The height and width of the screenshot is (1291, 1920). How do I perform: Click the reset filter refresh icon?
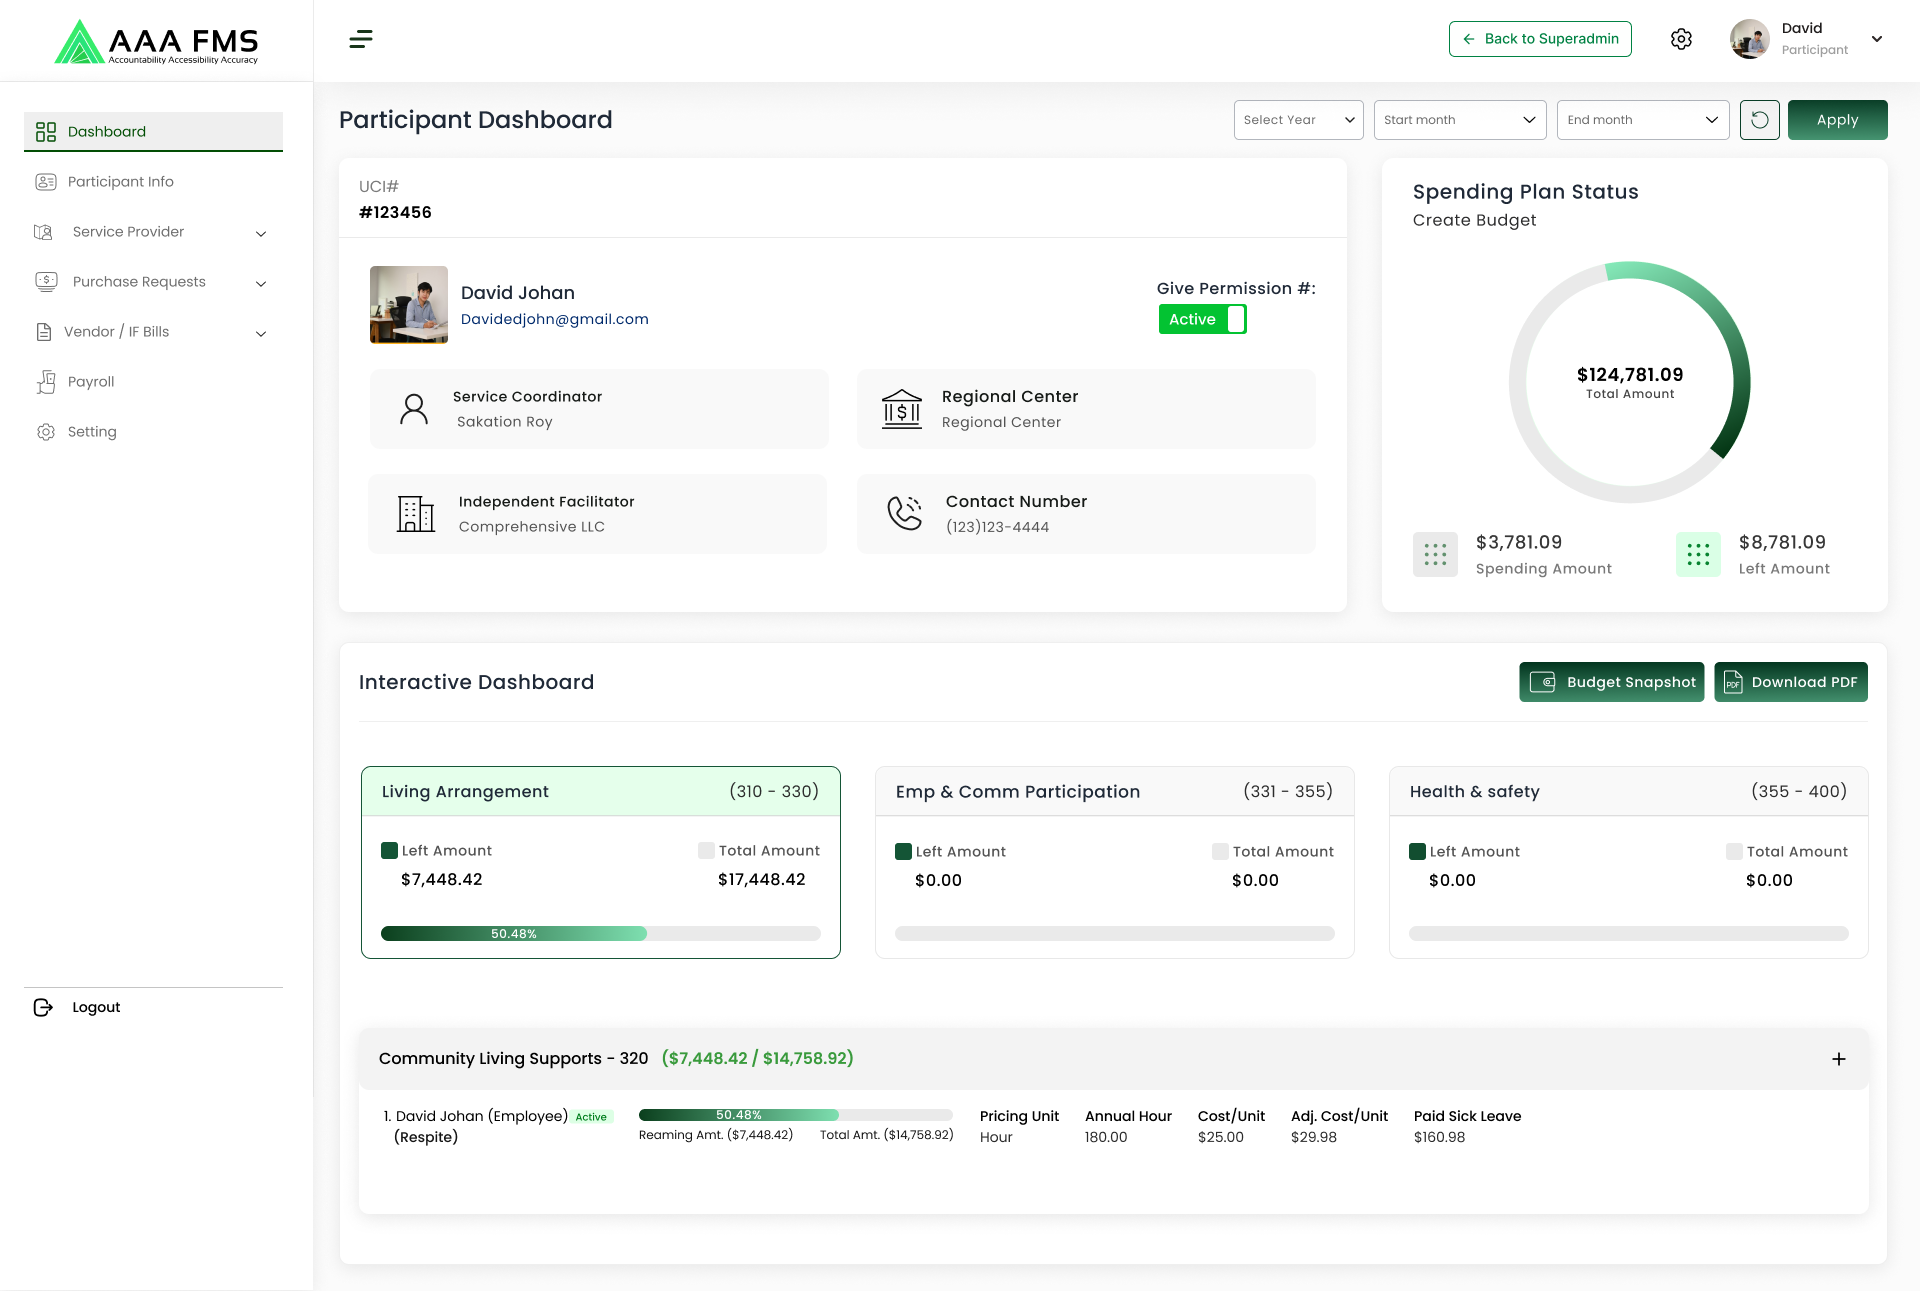1759,120
